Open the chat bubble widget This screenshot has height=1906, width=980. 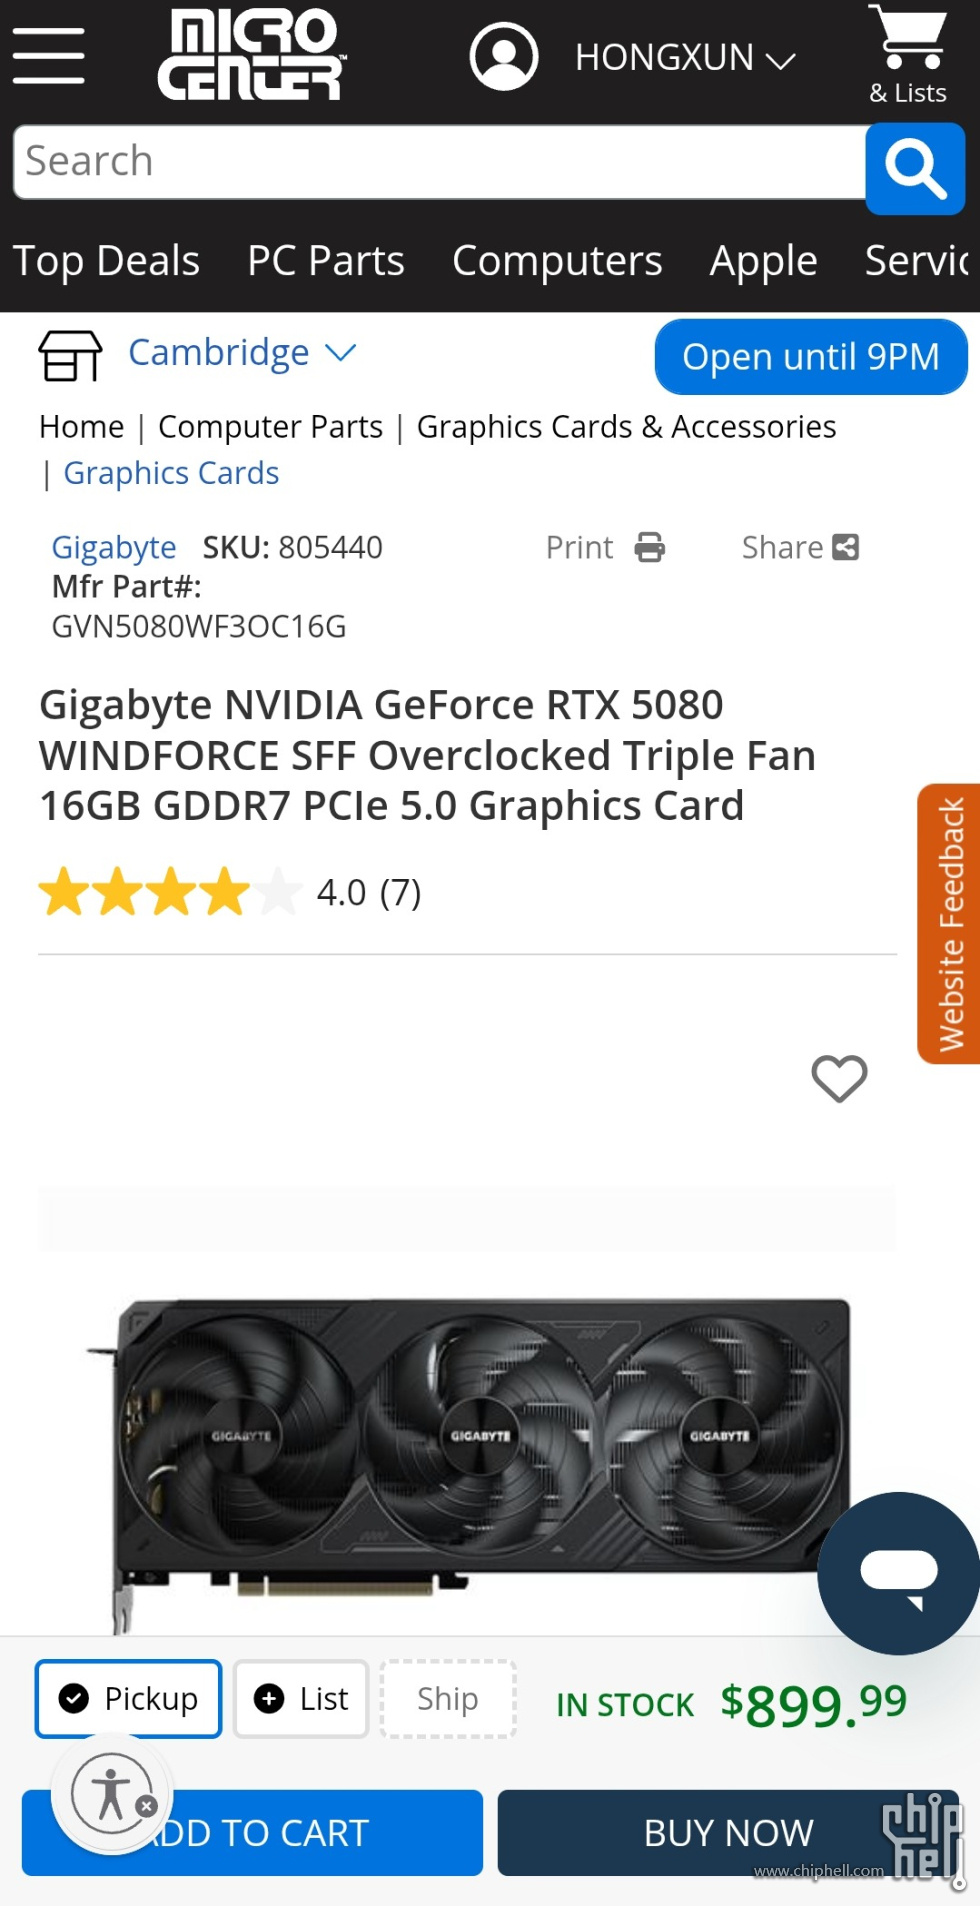click(x=898, y=1573)
